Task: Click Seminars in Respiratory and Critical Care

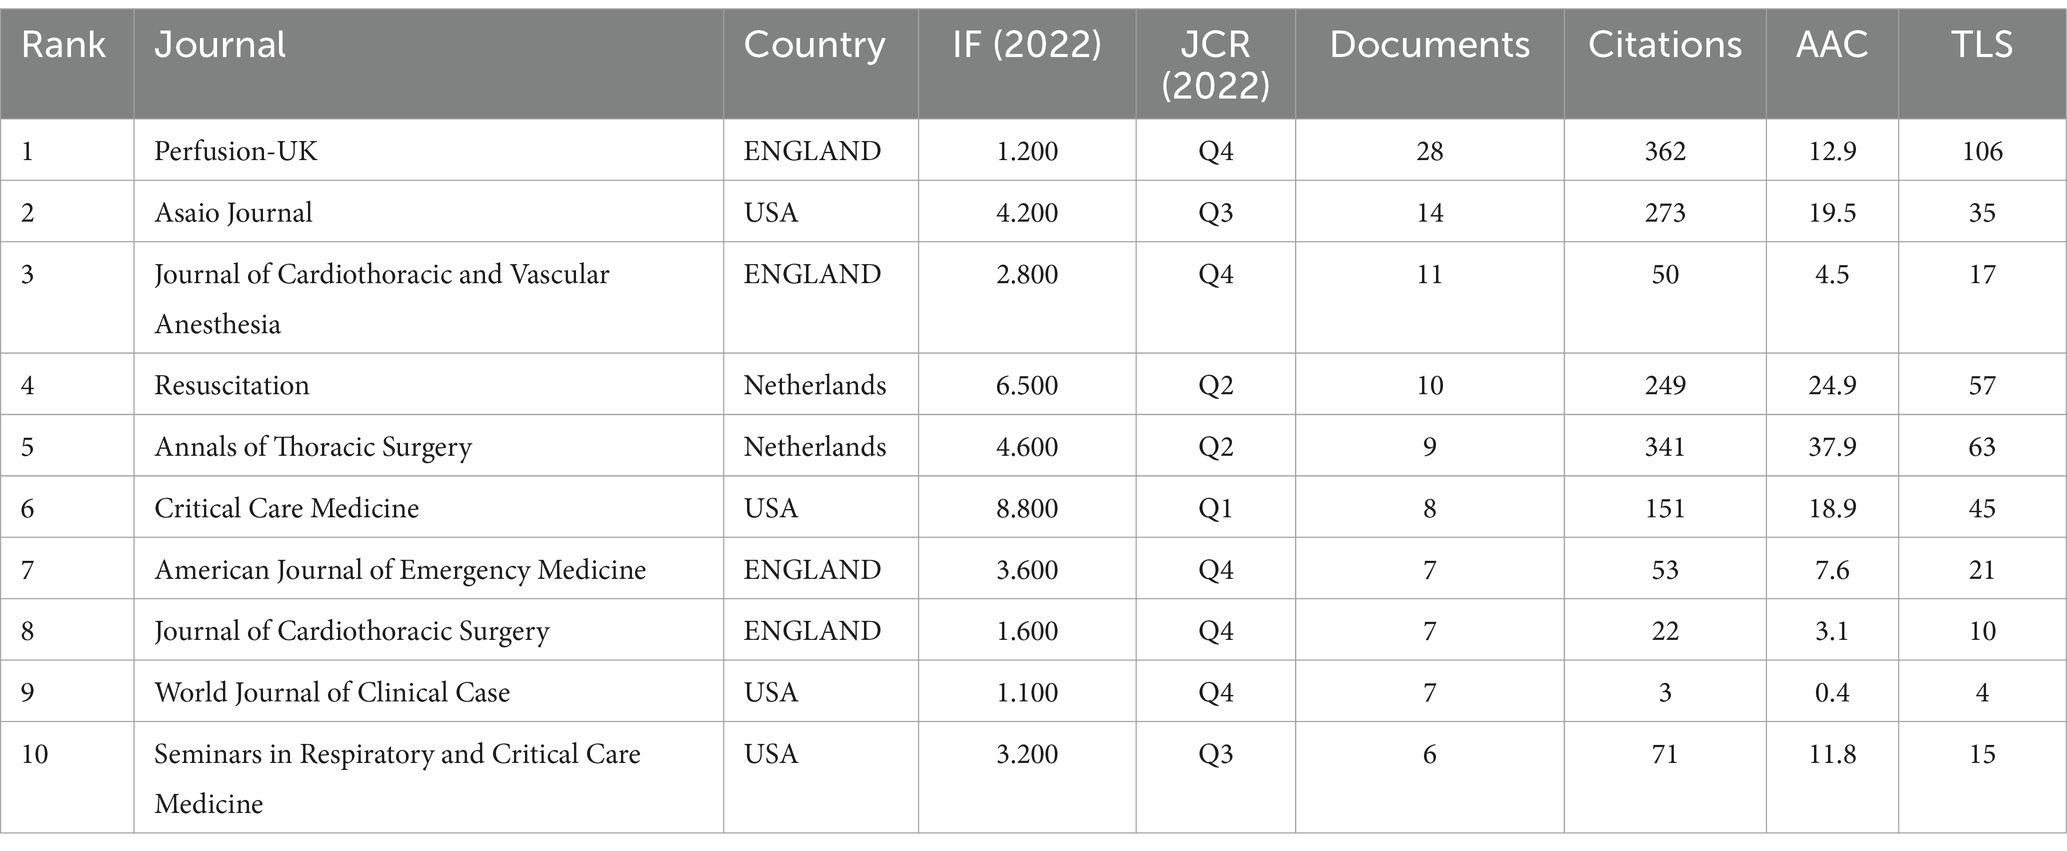Action: (397, 754)
